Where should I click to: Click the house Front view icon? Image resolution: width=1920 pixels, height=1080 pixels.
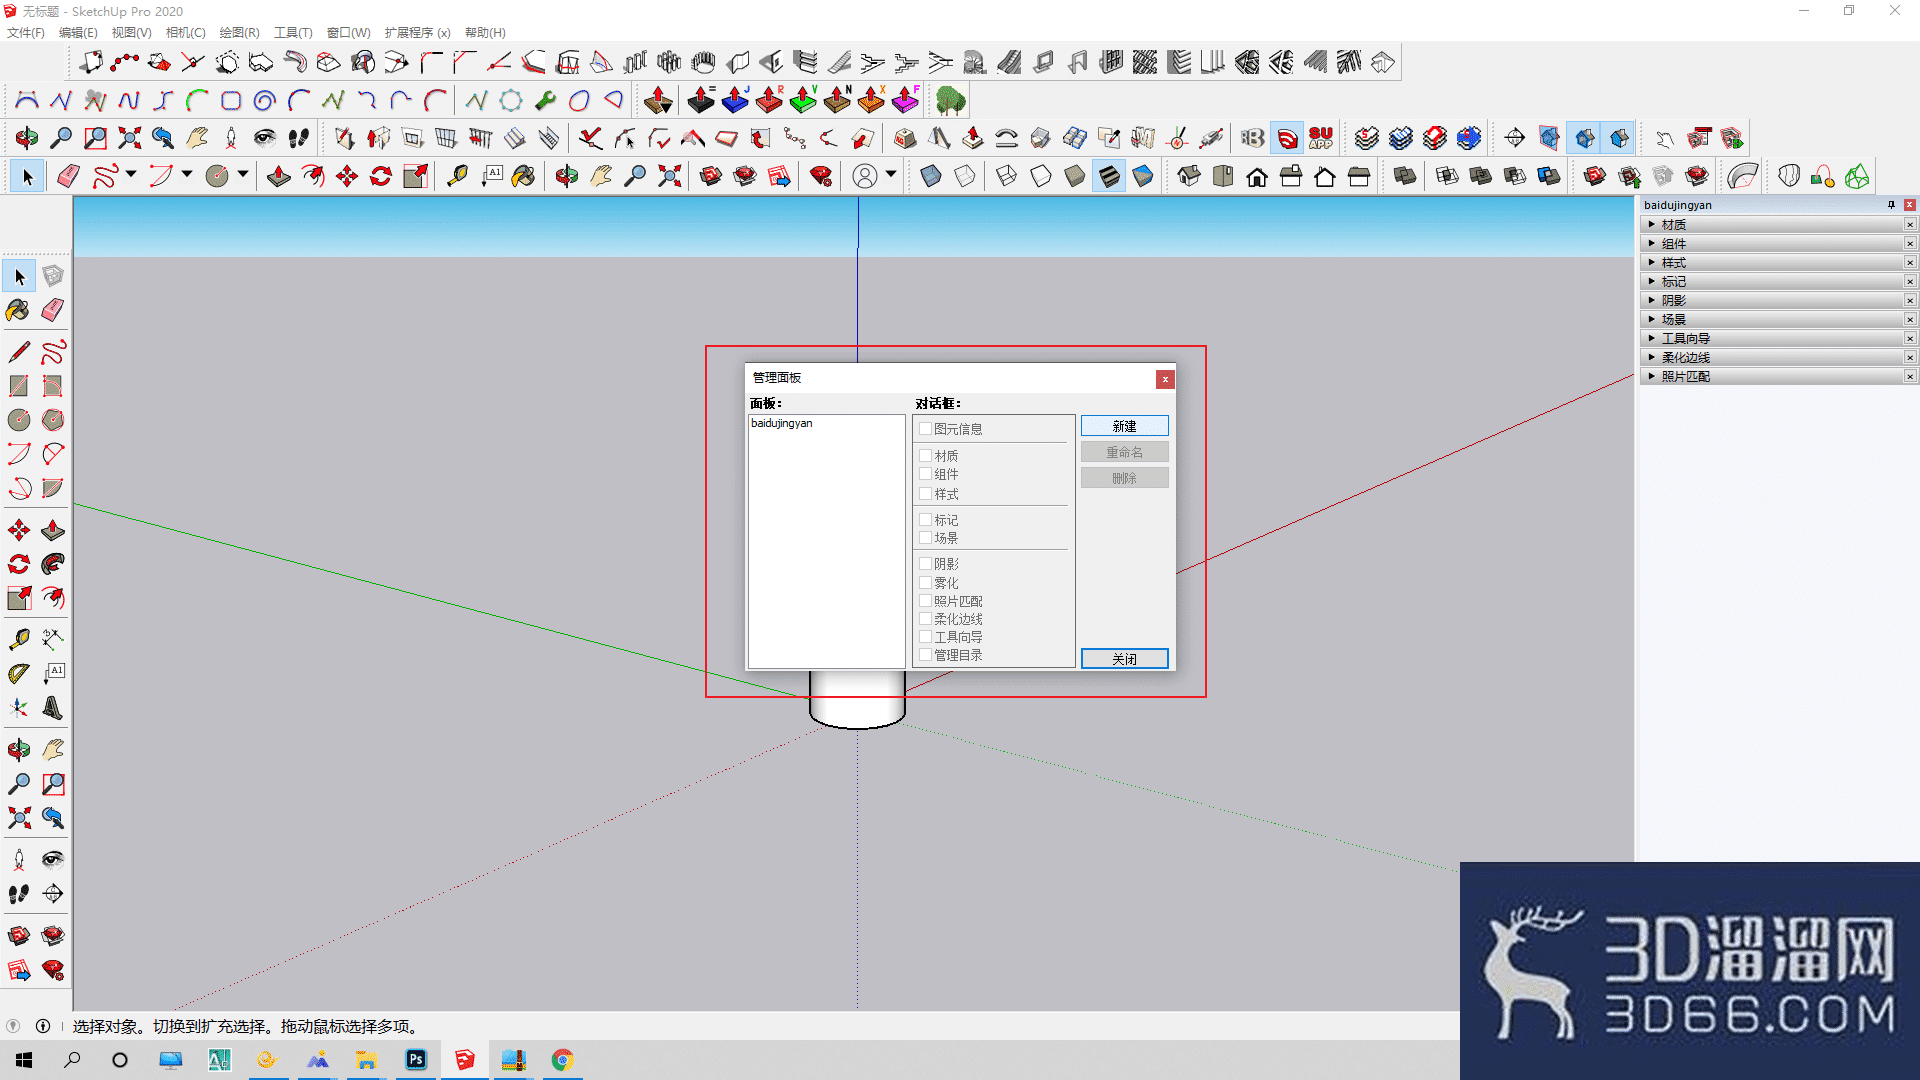1257,177
